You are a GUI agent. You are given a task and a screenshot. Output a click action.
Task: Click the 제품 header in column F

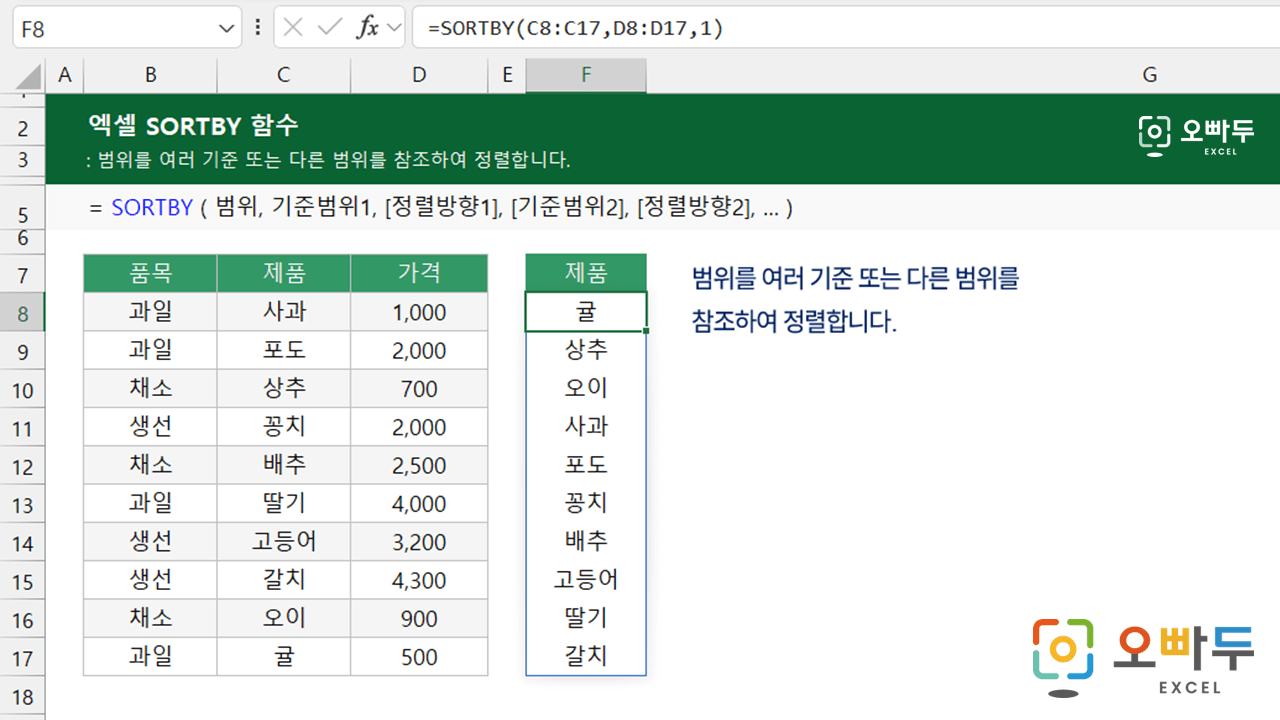click(586, 273)
